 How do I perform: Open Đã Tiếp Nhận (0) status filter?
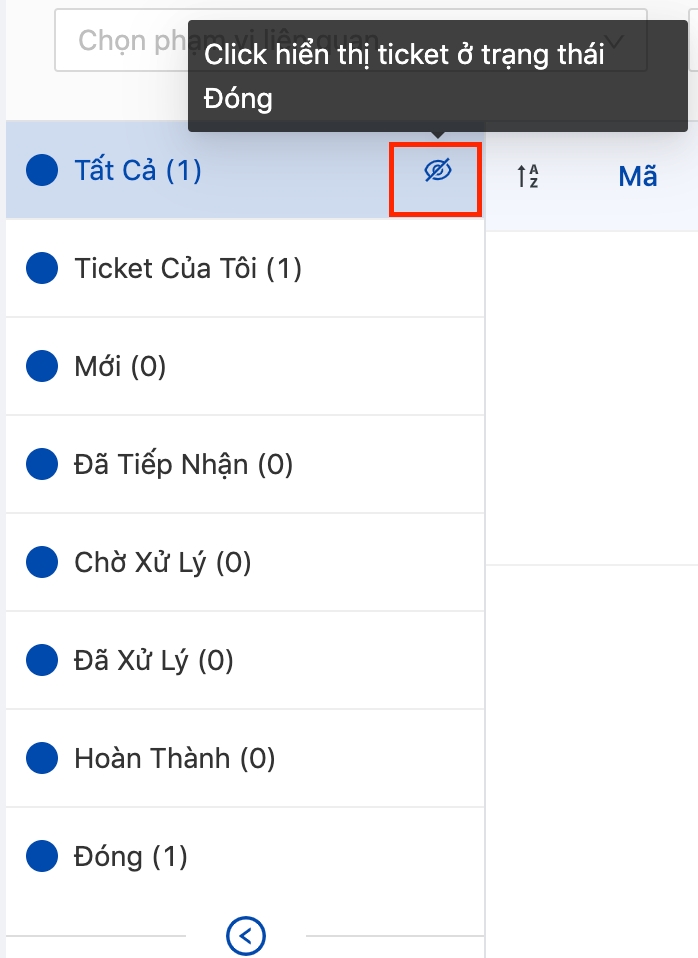pos(245,464)
